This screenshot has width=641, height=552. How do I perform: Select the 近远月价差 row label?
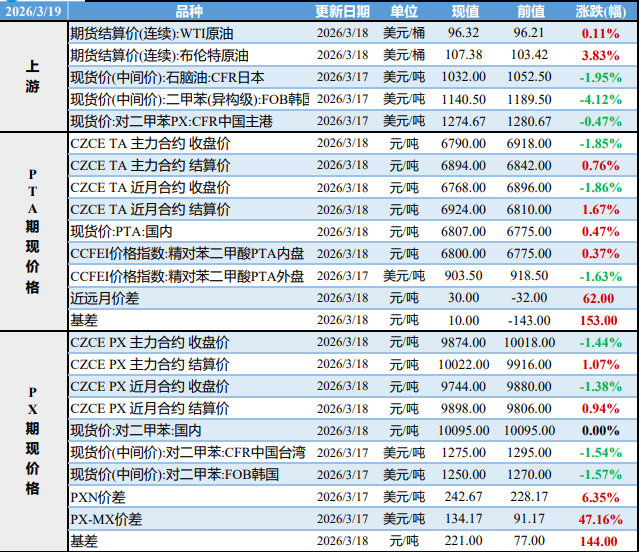(x=105, y=298)
